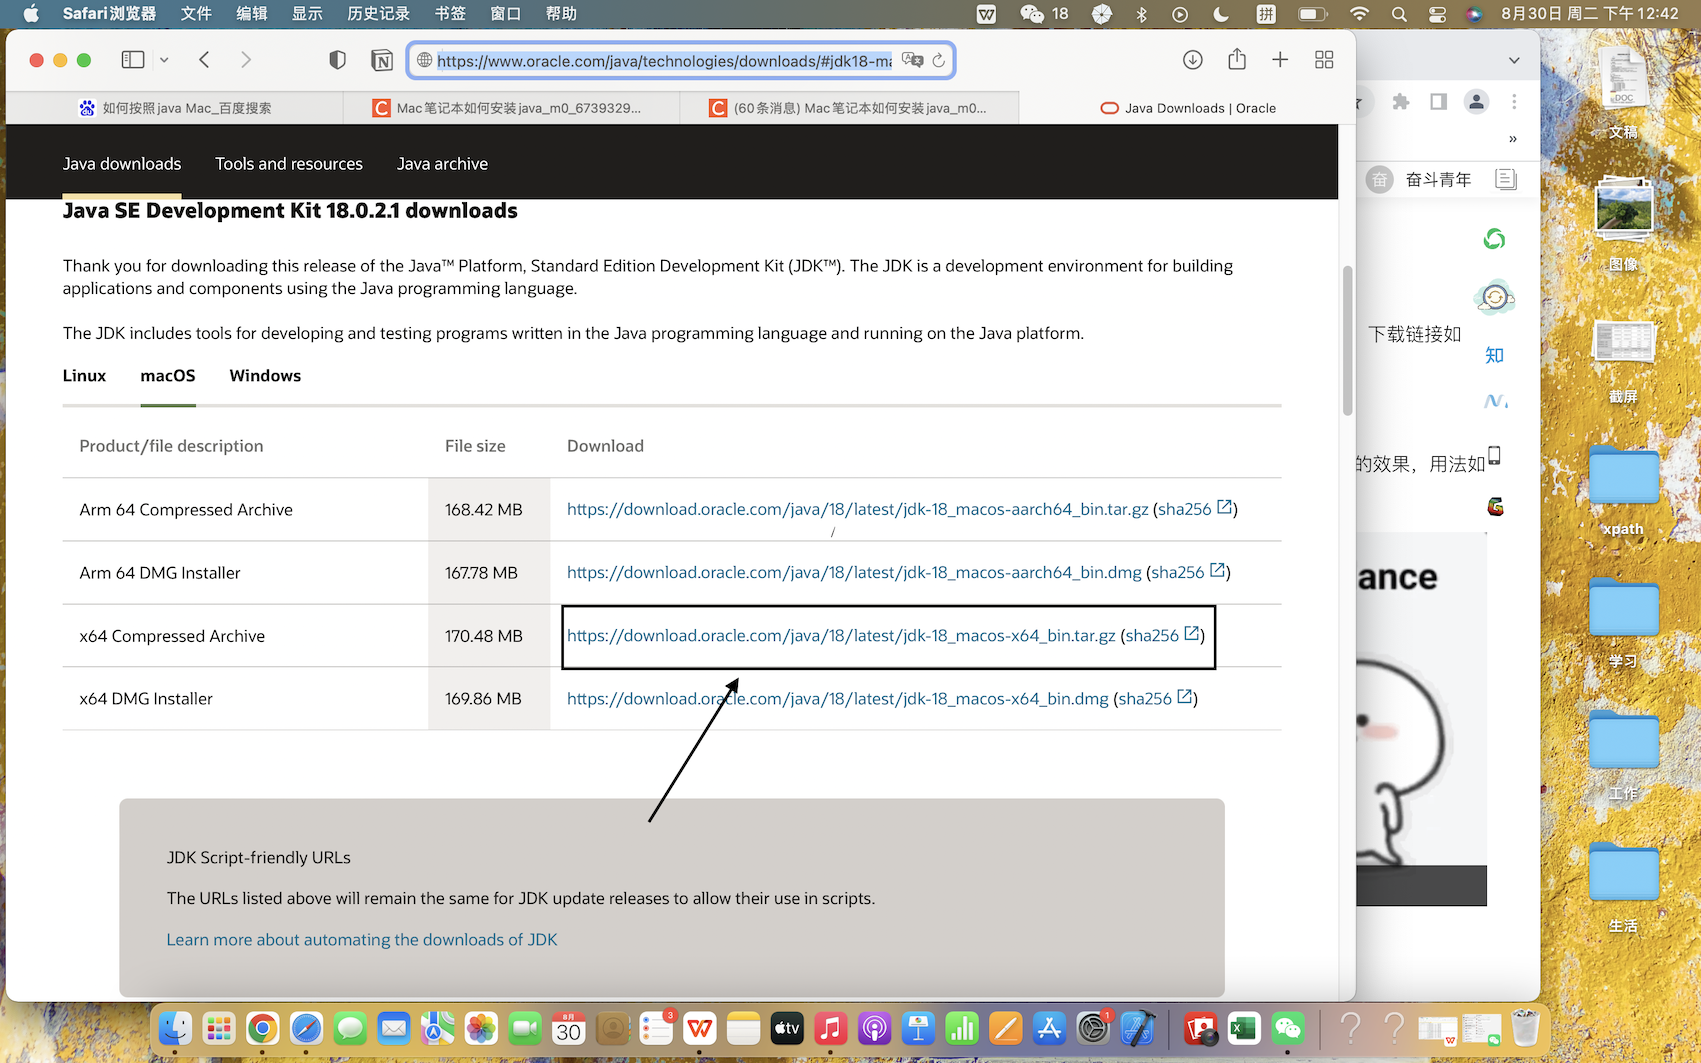Click the jdk-18_macos-x64_bin.tar.gz download link
The image size is (1701, 1063).
[841, 635]
